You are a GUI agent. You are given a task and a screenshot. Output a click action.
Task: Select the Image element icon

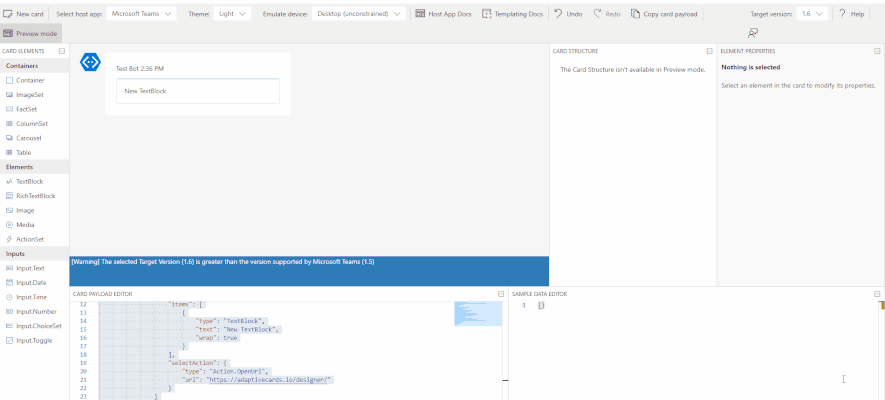pyautogui.click(x=9, y=210)
